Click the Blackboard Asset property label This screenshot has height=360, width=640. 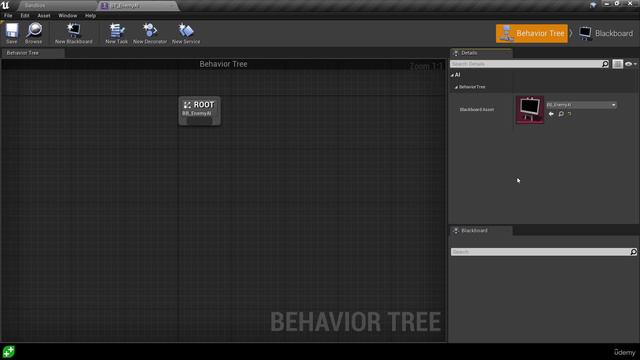coord(477,110)
